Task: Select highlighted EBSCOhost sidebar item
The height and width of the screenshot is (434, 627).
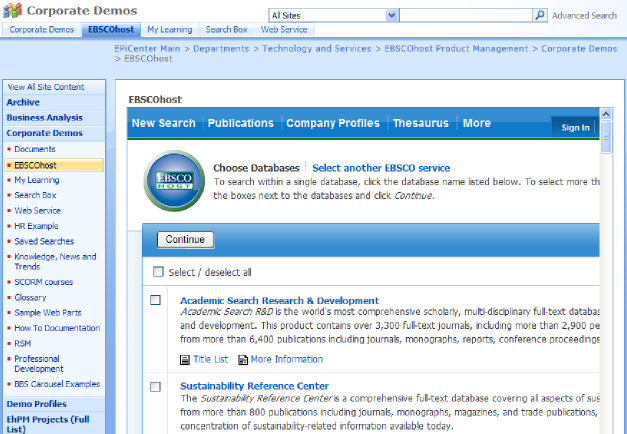Action: tap(54, 165)
